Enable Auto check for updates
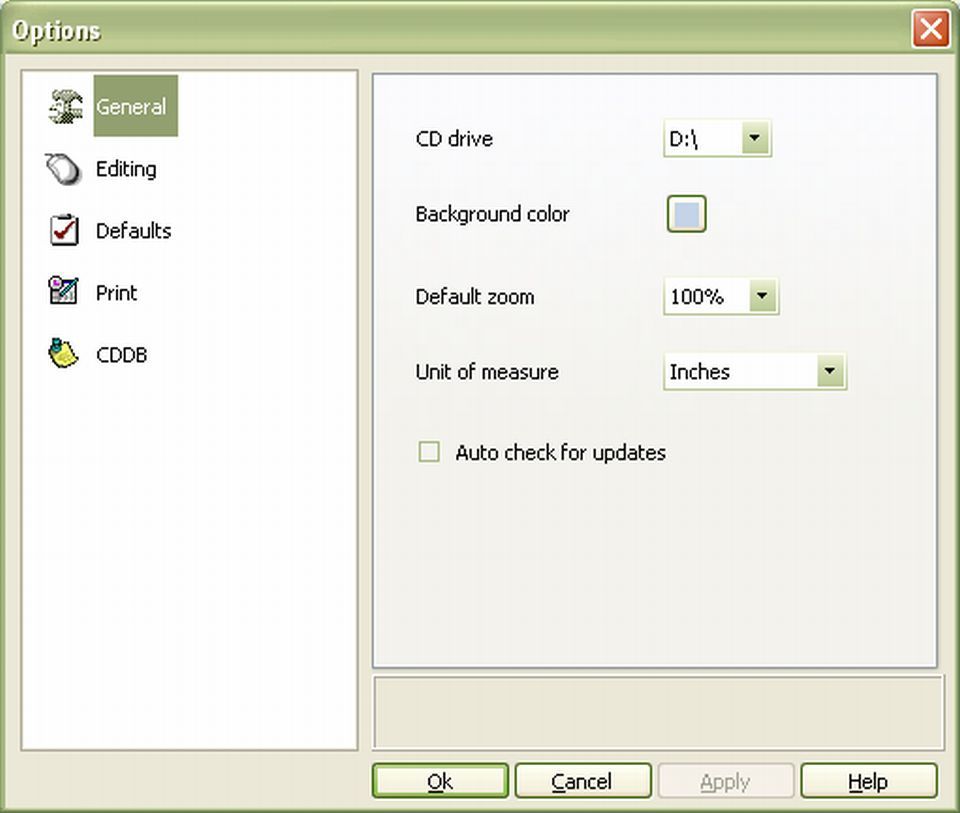 [429, 452]
